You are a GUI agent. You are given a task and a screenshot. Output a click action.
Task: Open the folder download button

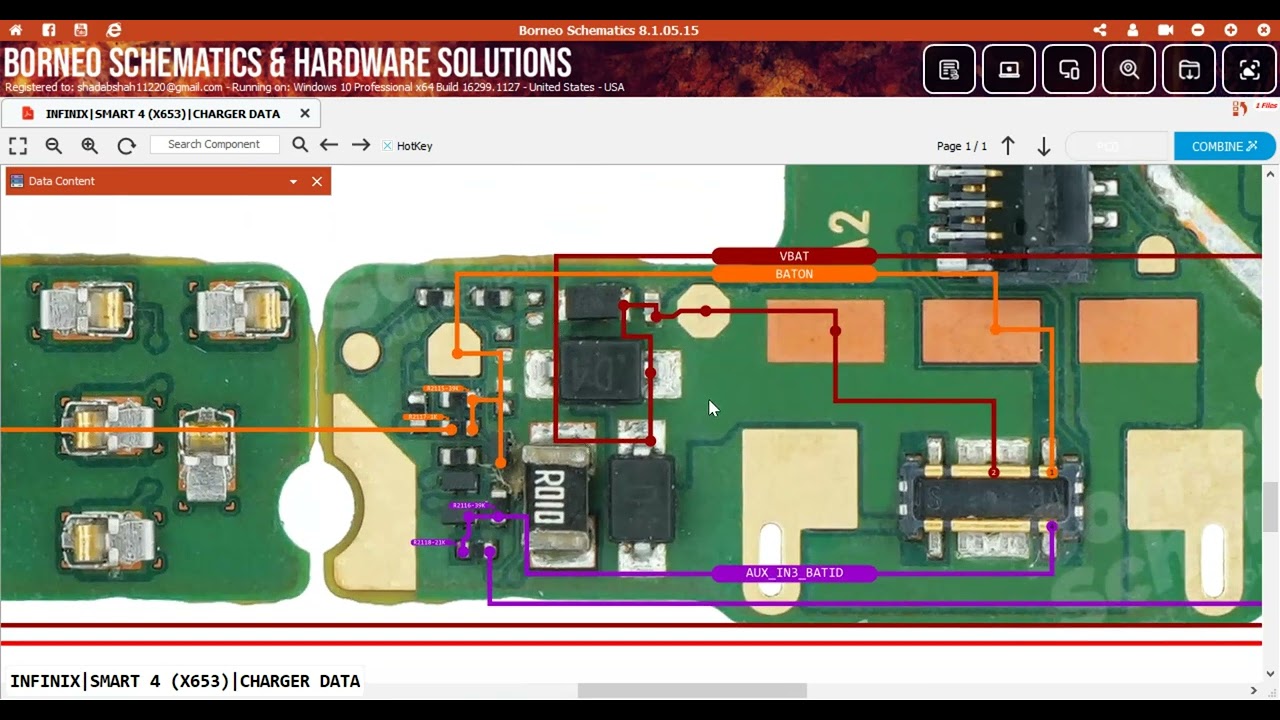click(1189, 70)
